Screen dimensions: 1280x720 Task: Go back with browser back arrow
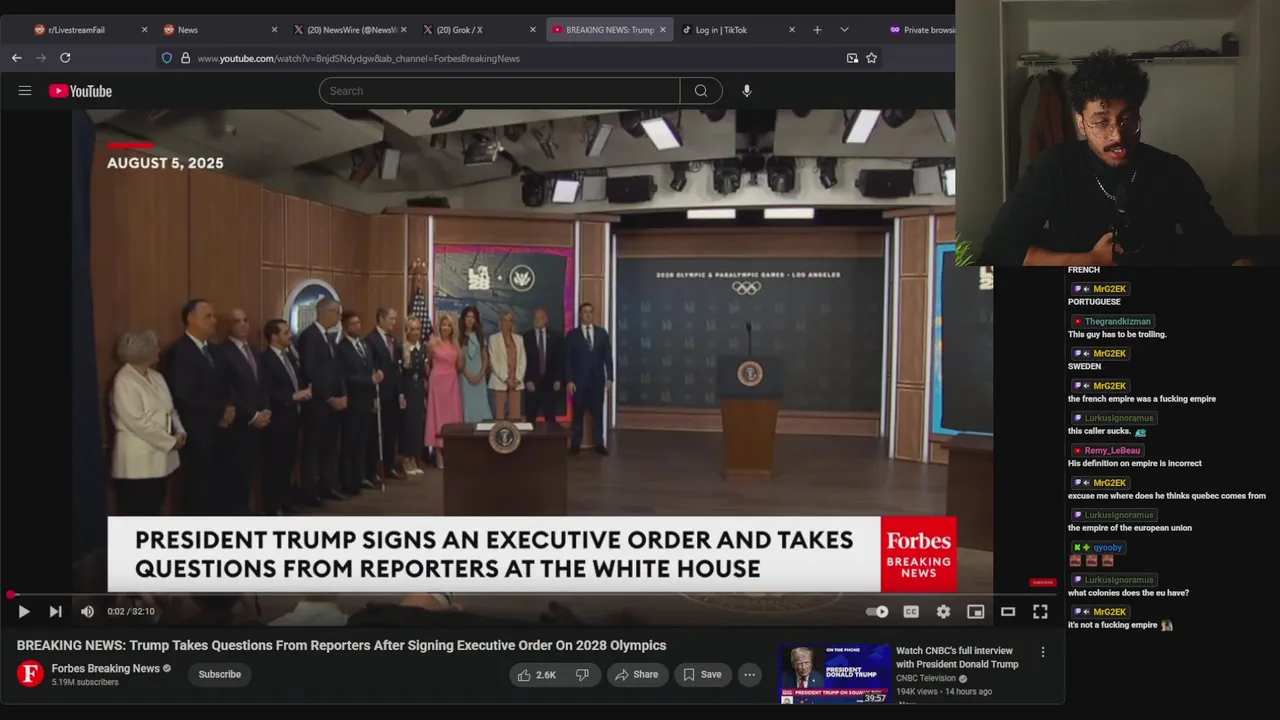pos(17,58)
